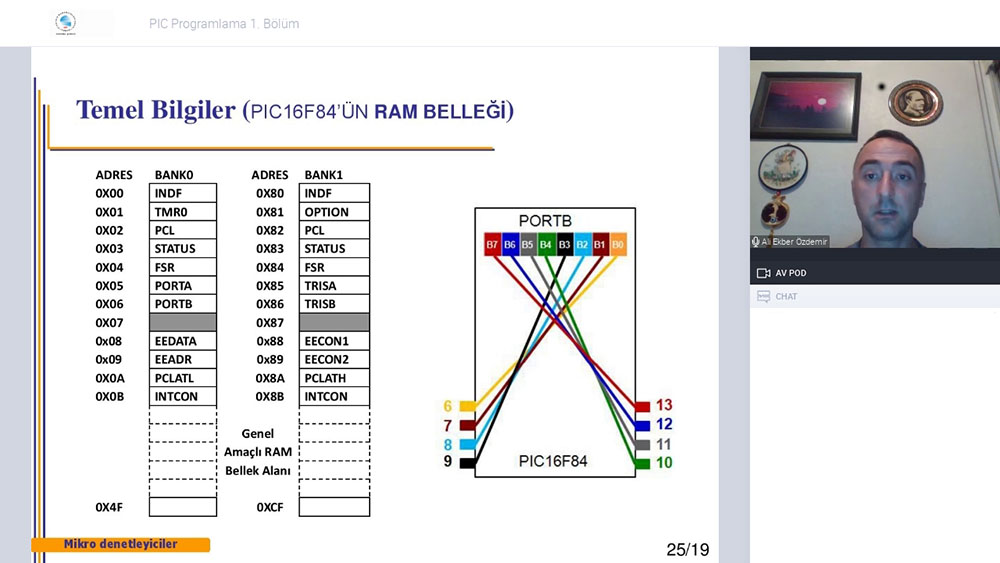
Task: Click the FSR cell in BANK0
Action: 183,267
